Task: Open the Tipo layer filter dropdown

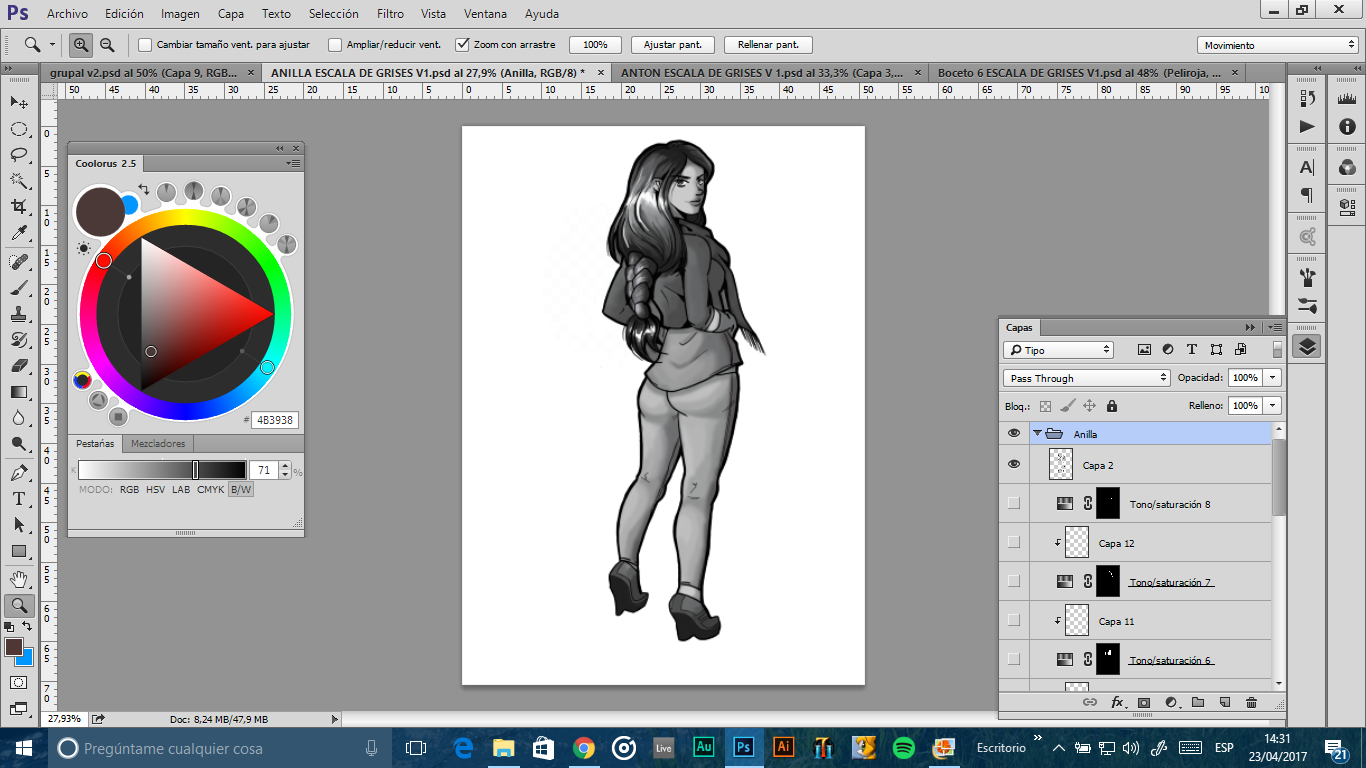Action: (1058, 350)
